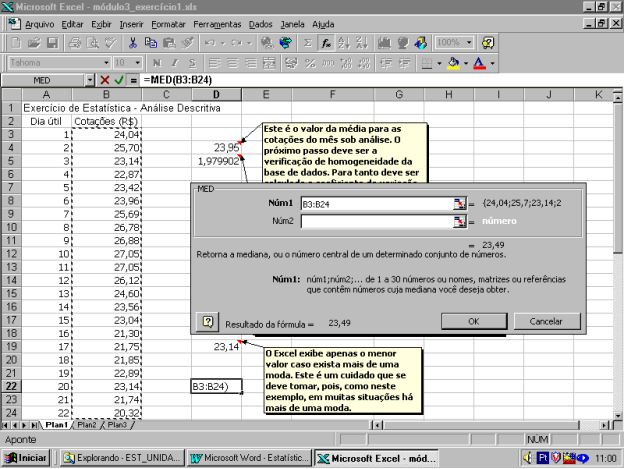Collapse dialog button beside Núm2 field

coord(459,221)
